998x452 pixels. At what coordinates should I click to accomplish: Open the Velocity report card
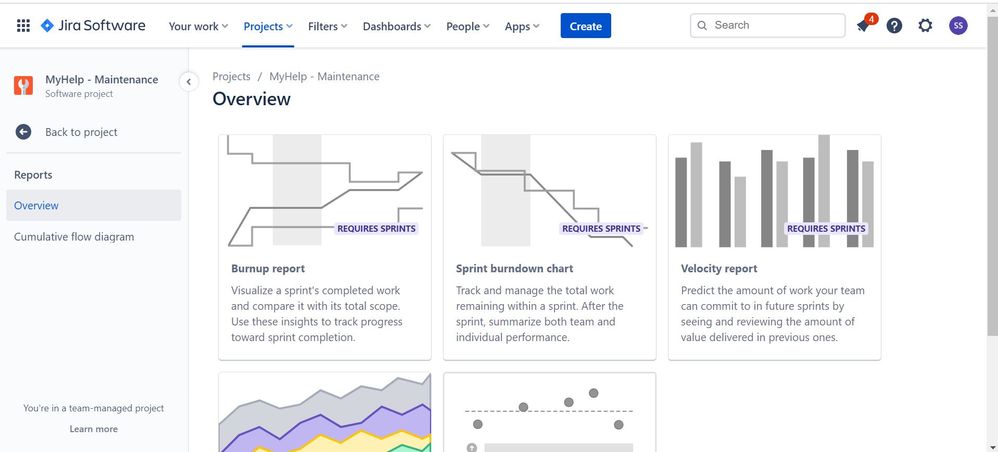[x=775, y=247]
